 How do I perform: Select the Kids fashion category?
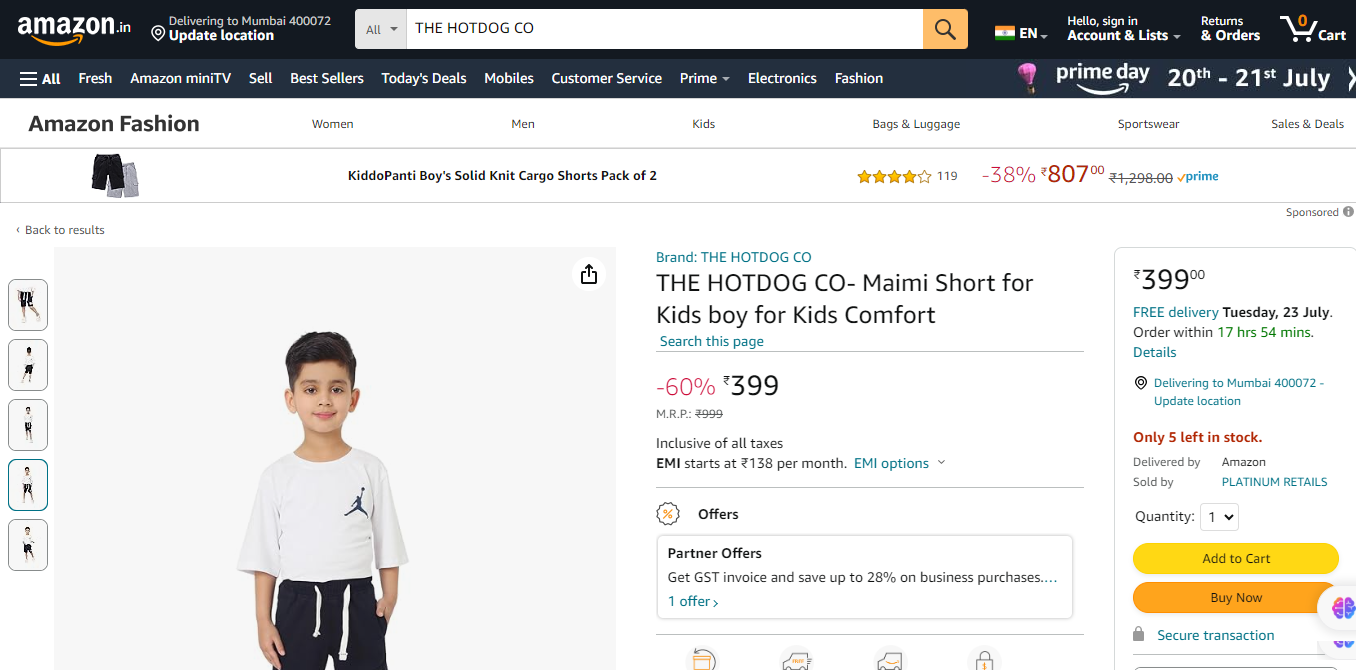coord(703,124)
